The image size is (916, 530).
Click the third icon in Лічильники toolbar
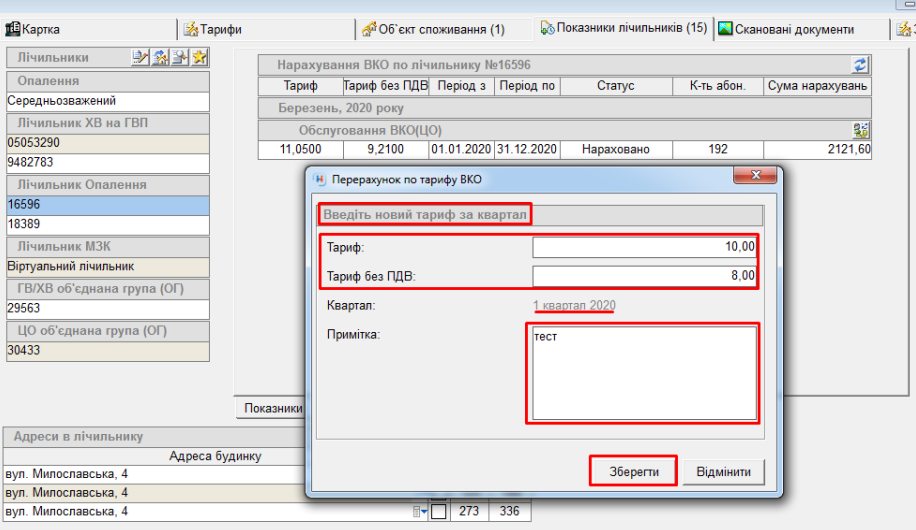(179, 58)
